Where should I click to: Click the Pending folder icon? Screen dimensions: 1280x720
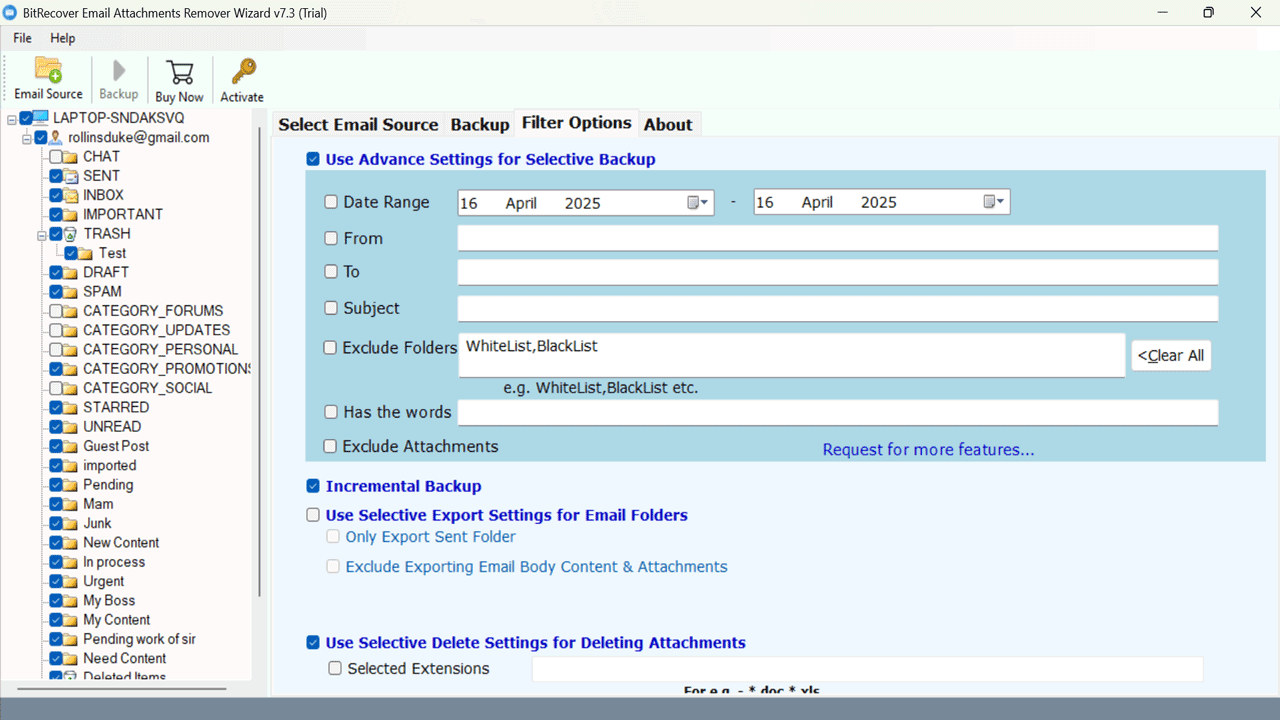(x=71, y=485)
